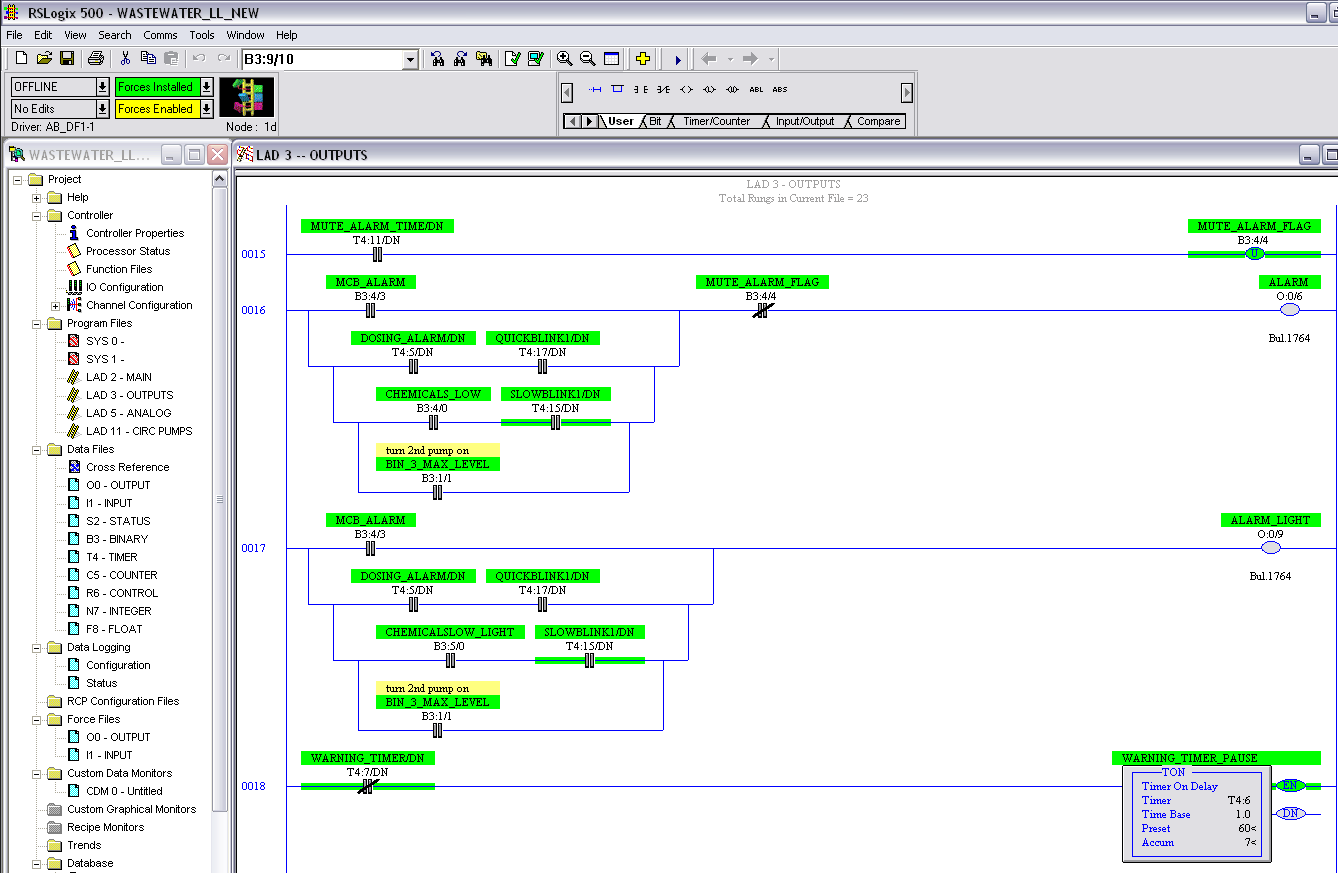Image resolution: width=1338 pixels, height=873 pixels.
Task: Insert output energize OTE coil icon
Action: [x=686, y=90]
